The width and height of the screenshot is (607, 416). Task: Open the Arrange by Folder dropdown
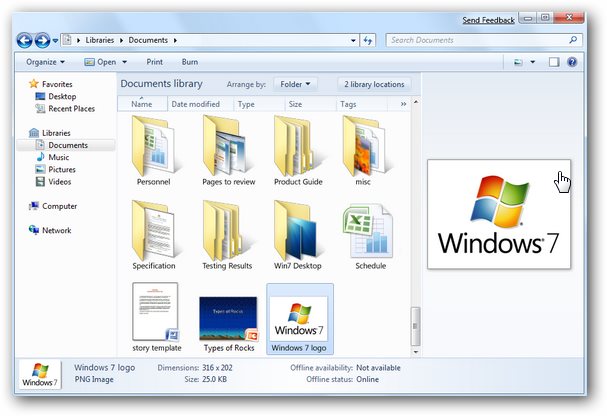pos(296,84)
